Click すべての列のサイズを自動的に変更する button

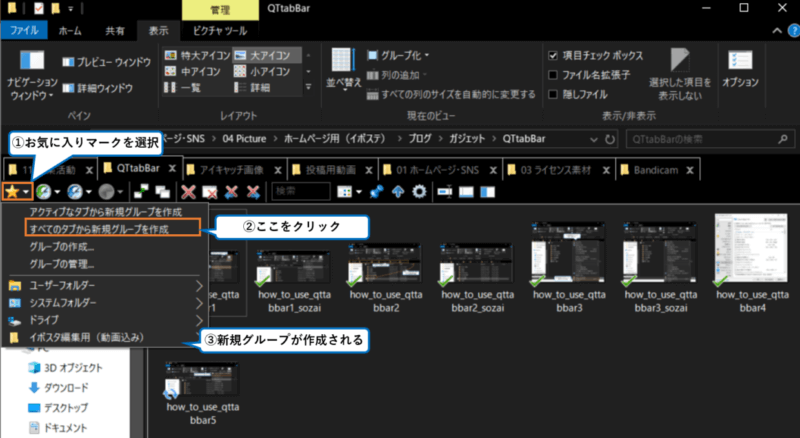click(451, 94)
